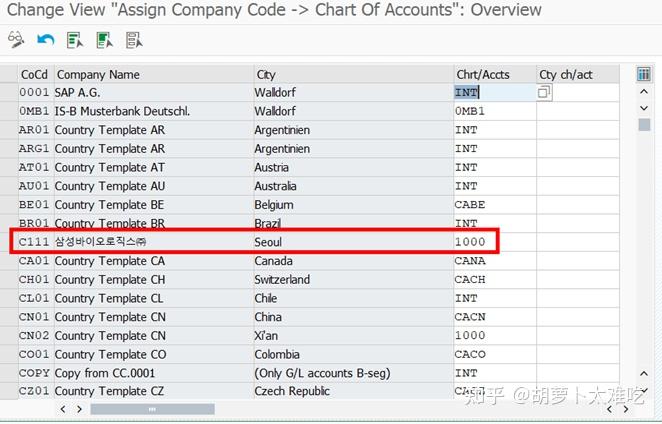Image resolution: width=662 pixels, height=424 pixels.
Task: Click the Company Name column header
Action: click(x=98, y=74)
